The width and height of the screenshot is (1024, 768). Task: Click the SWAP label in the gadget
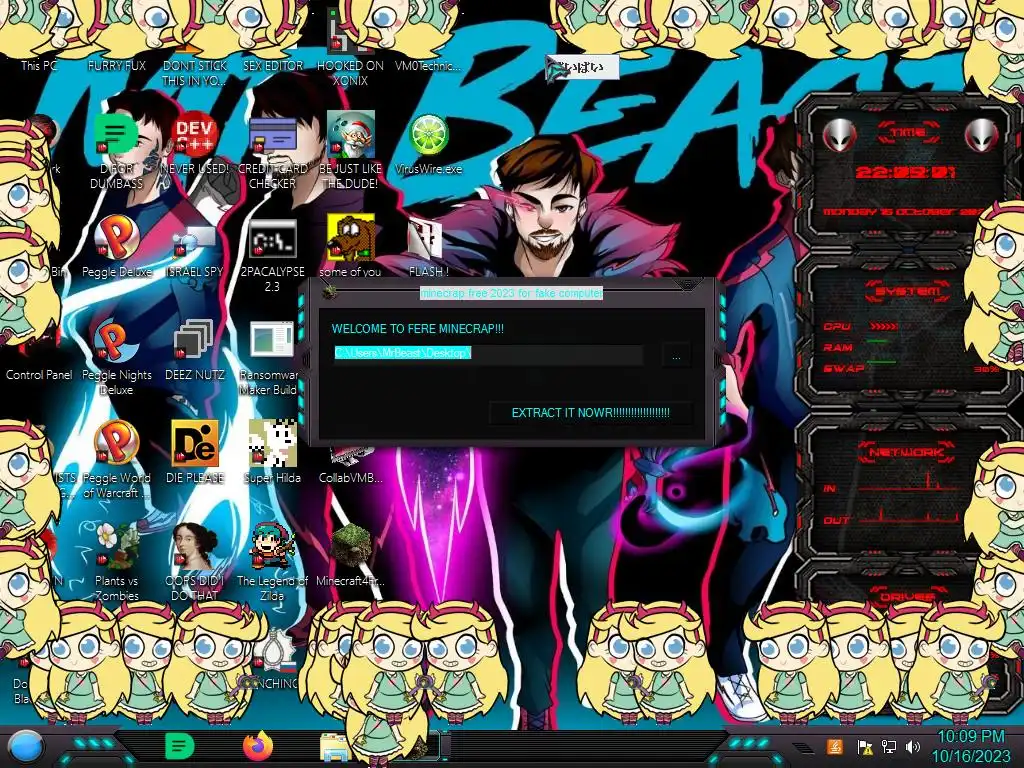click(844, 368)
